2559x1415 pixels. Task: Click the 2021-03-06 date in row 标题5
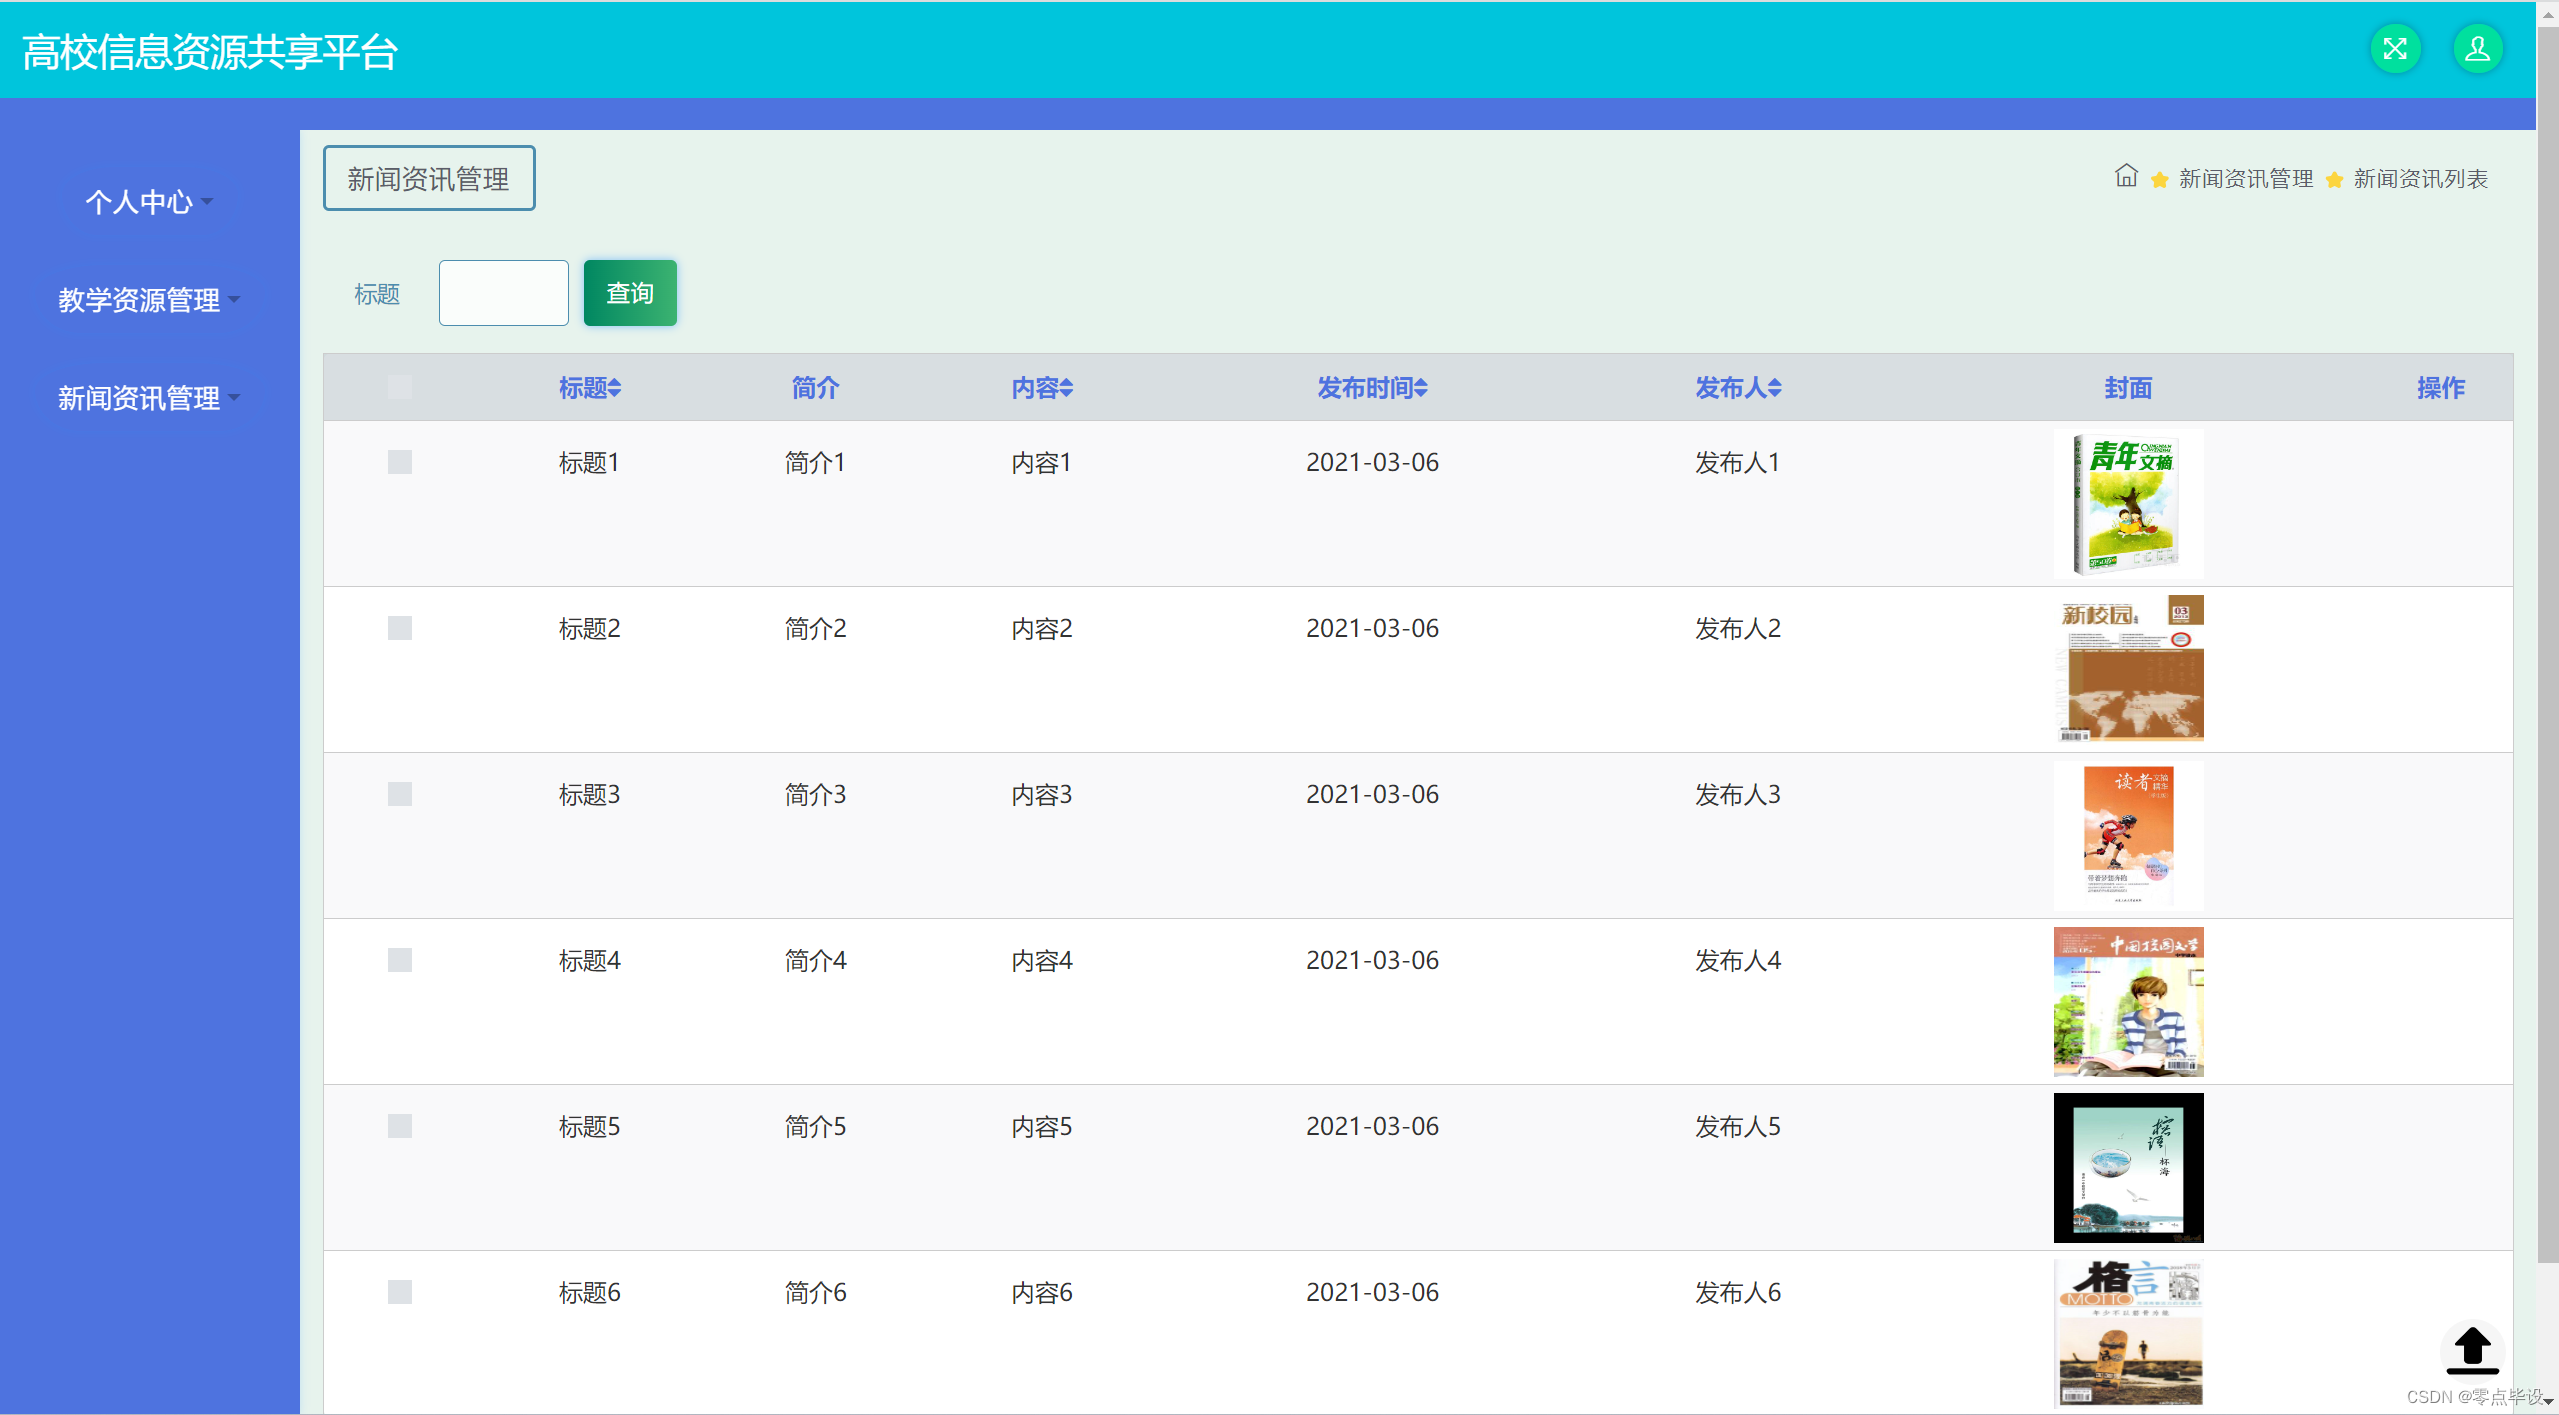pyautogui.click(x=1372, y=1126)
